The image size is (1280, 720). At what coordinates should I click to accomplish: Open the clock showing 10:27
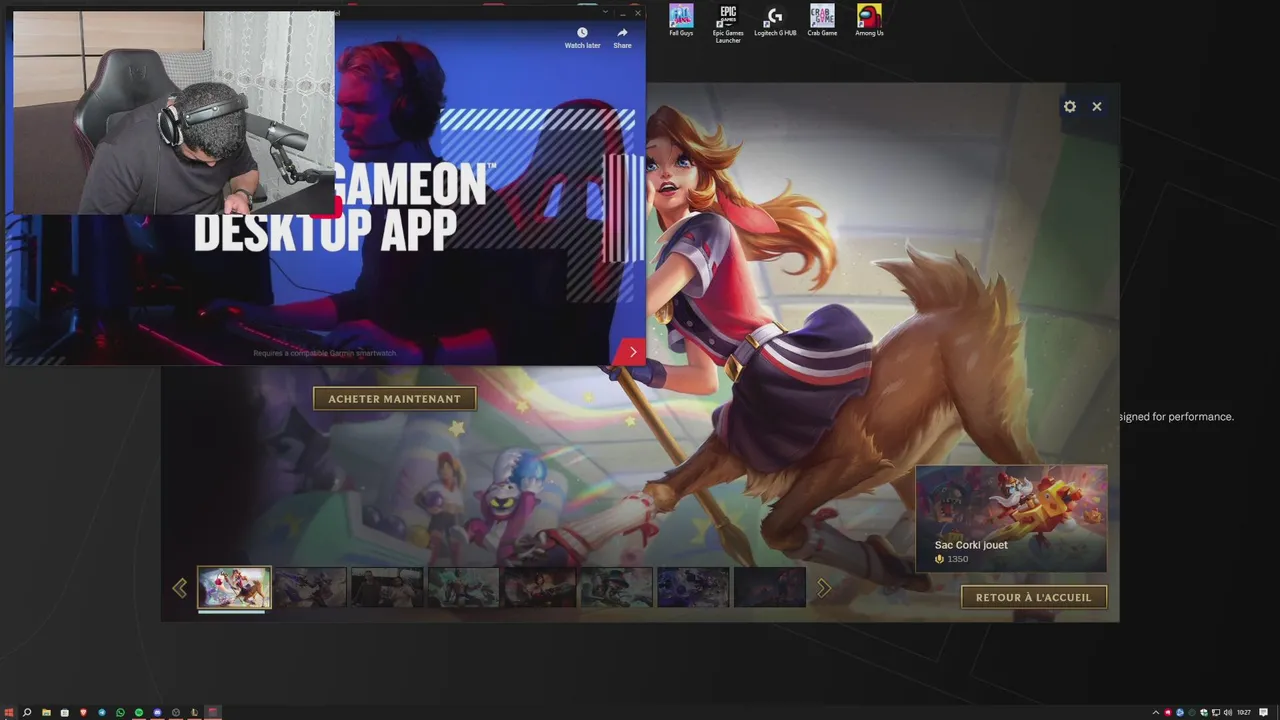1244,712
